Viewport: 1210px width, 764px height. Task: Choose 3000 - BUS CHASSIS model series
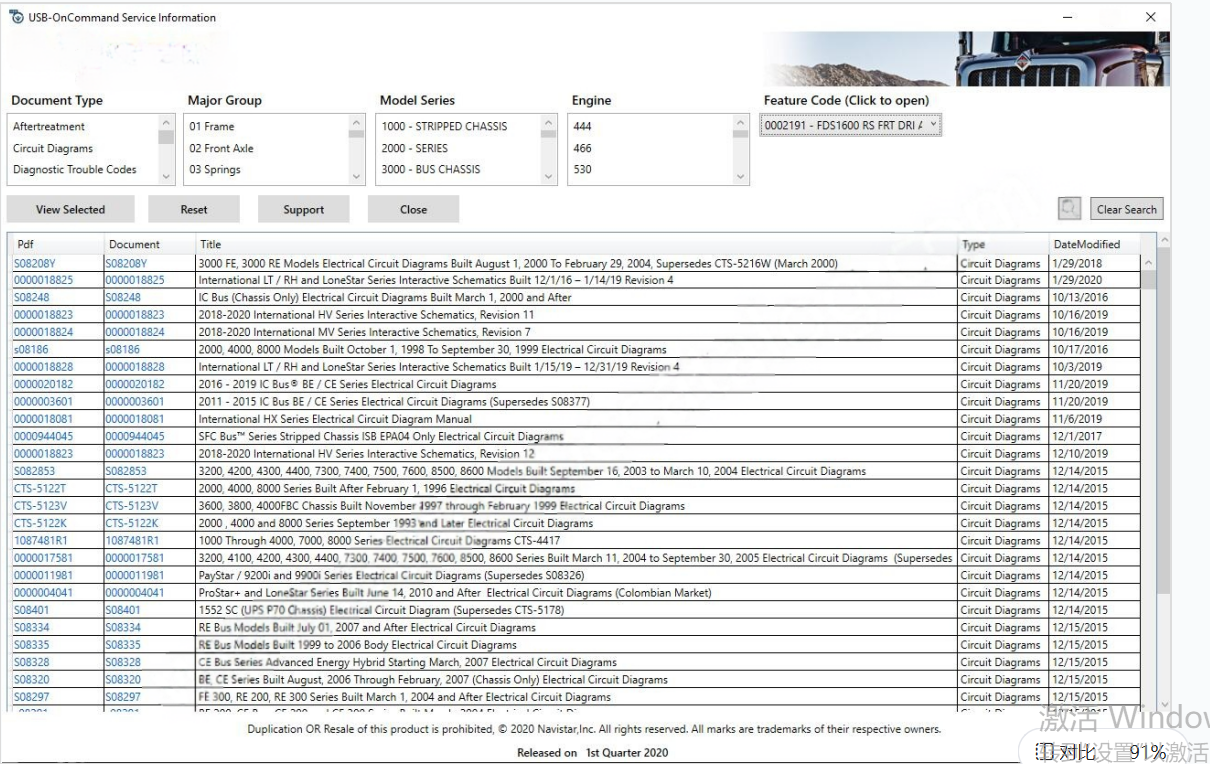tap(430, 169)
